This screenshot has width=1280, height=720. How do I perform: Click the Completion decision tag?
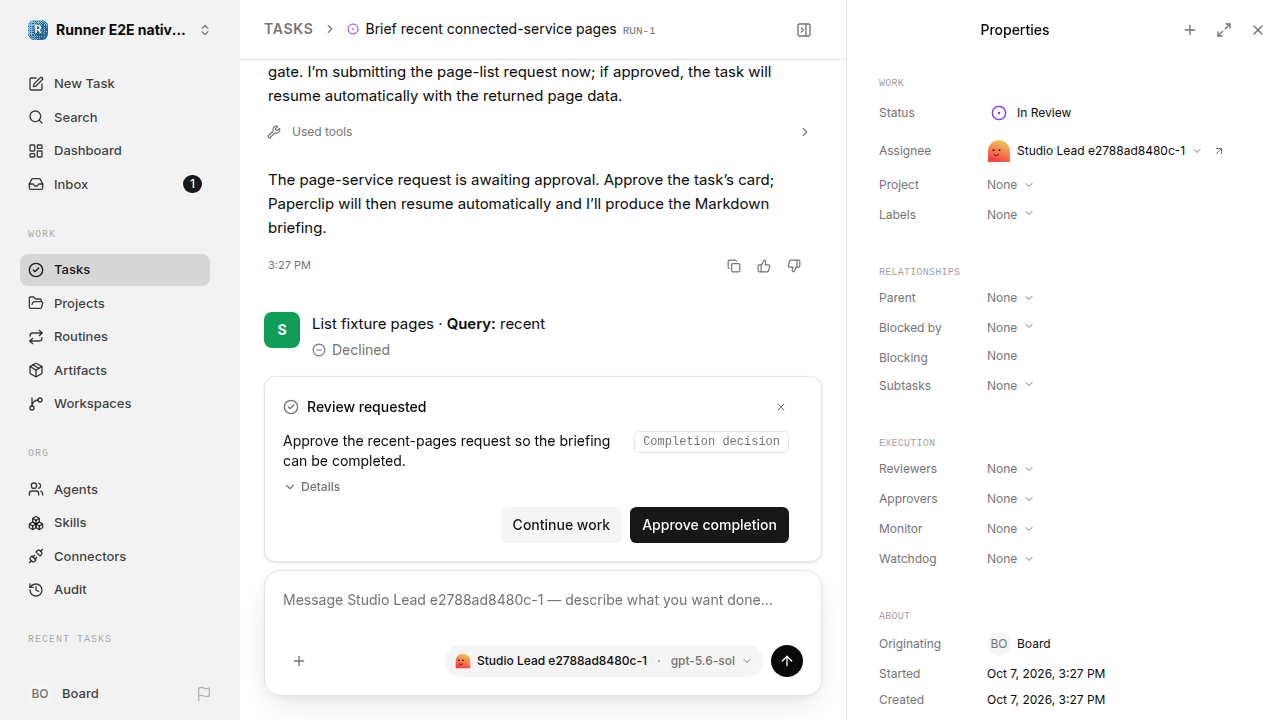point(711,442)
